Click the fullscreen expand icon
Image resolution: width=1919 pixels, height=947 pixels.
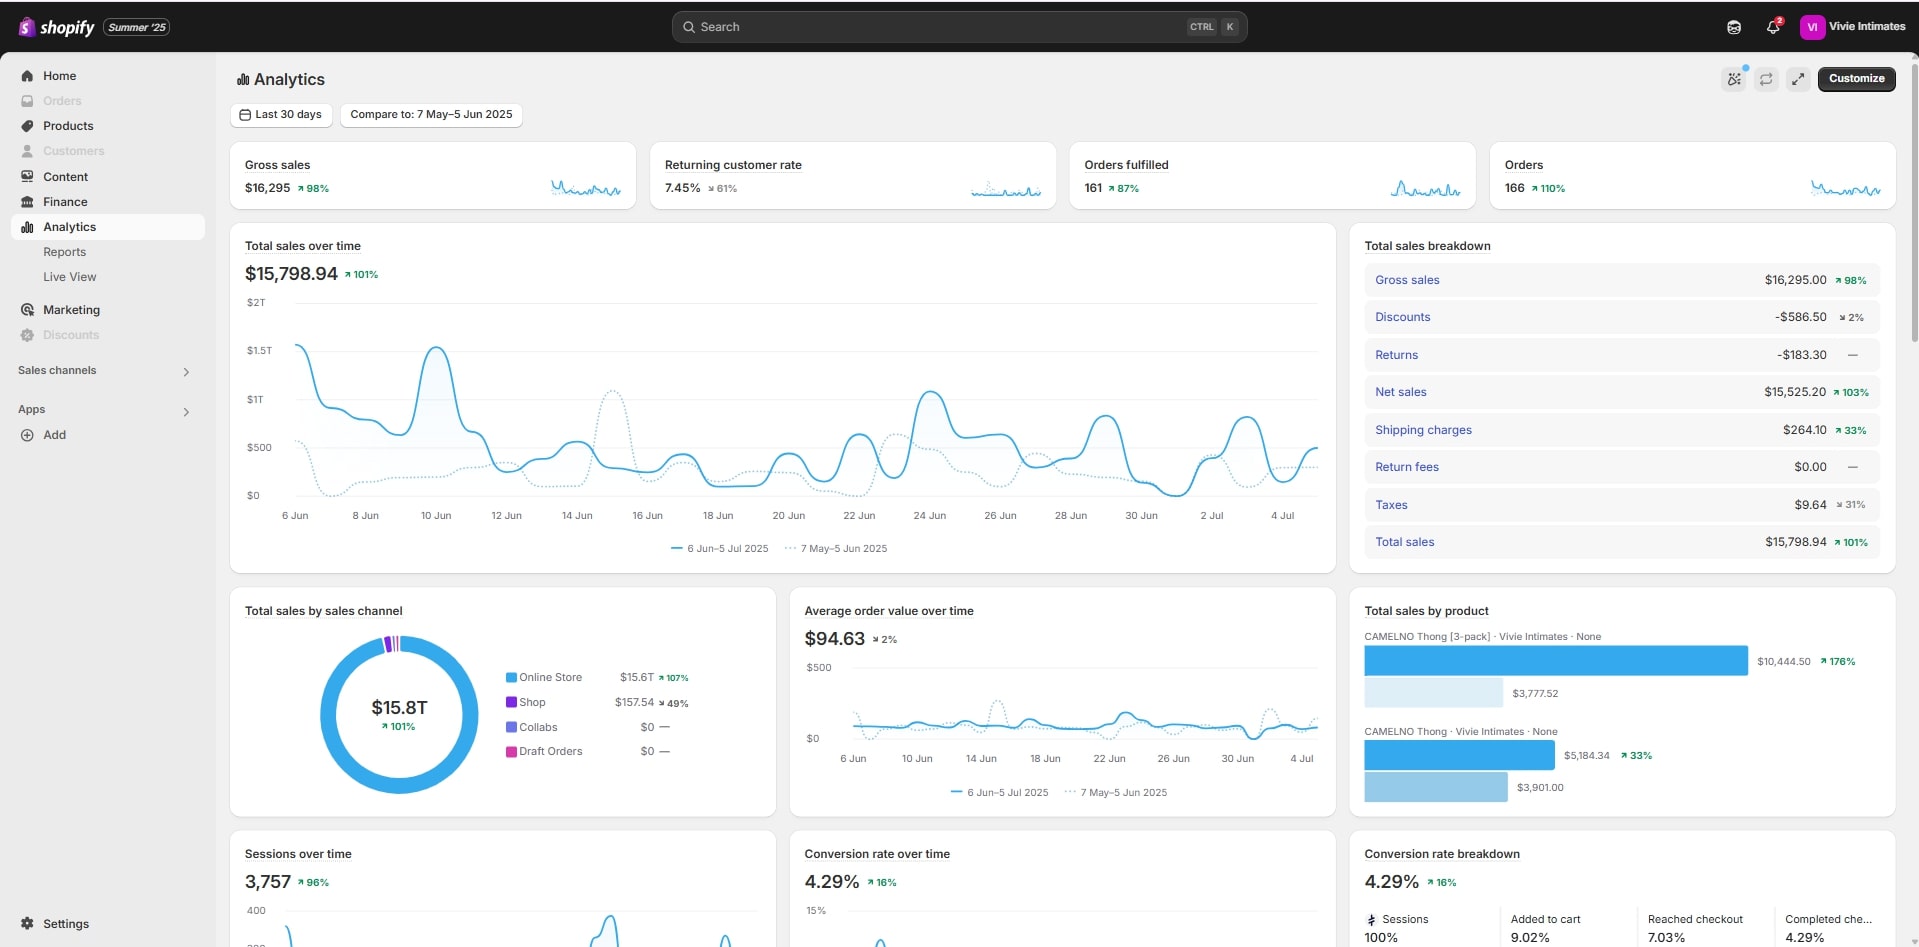tap(1798, 79)
